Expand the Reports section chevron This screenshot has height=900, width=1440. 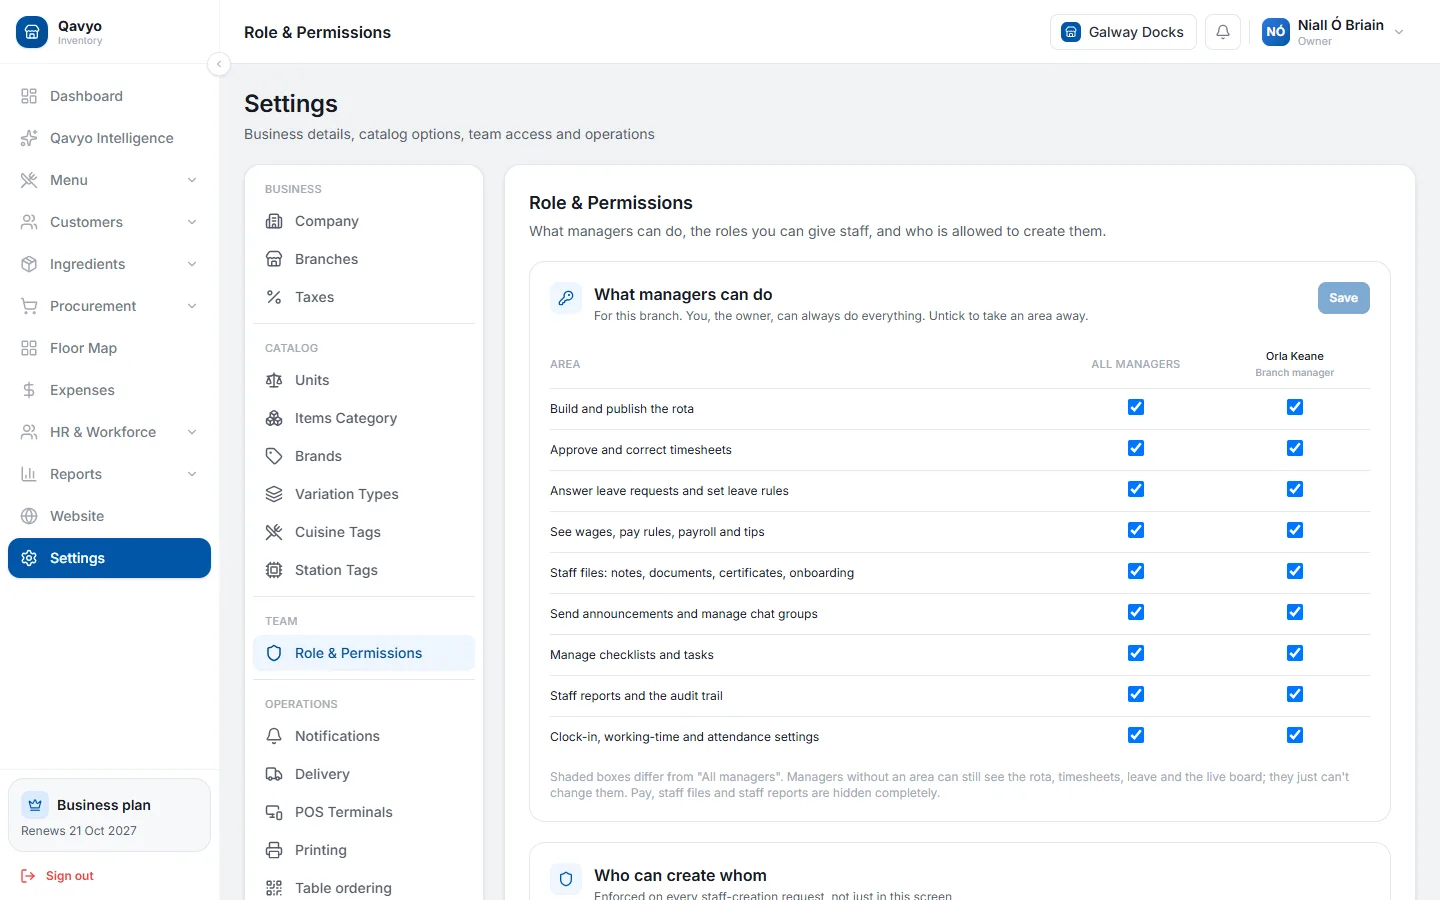[192, 474]
